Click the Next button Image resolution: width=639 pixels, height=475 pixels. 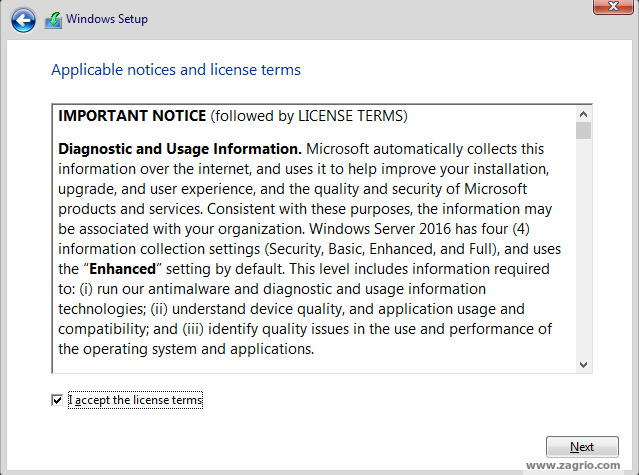[582, 447]
